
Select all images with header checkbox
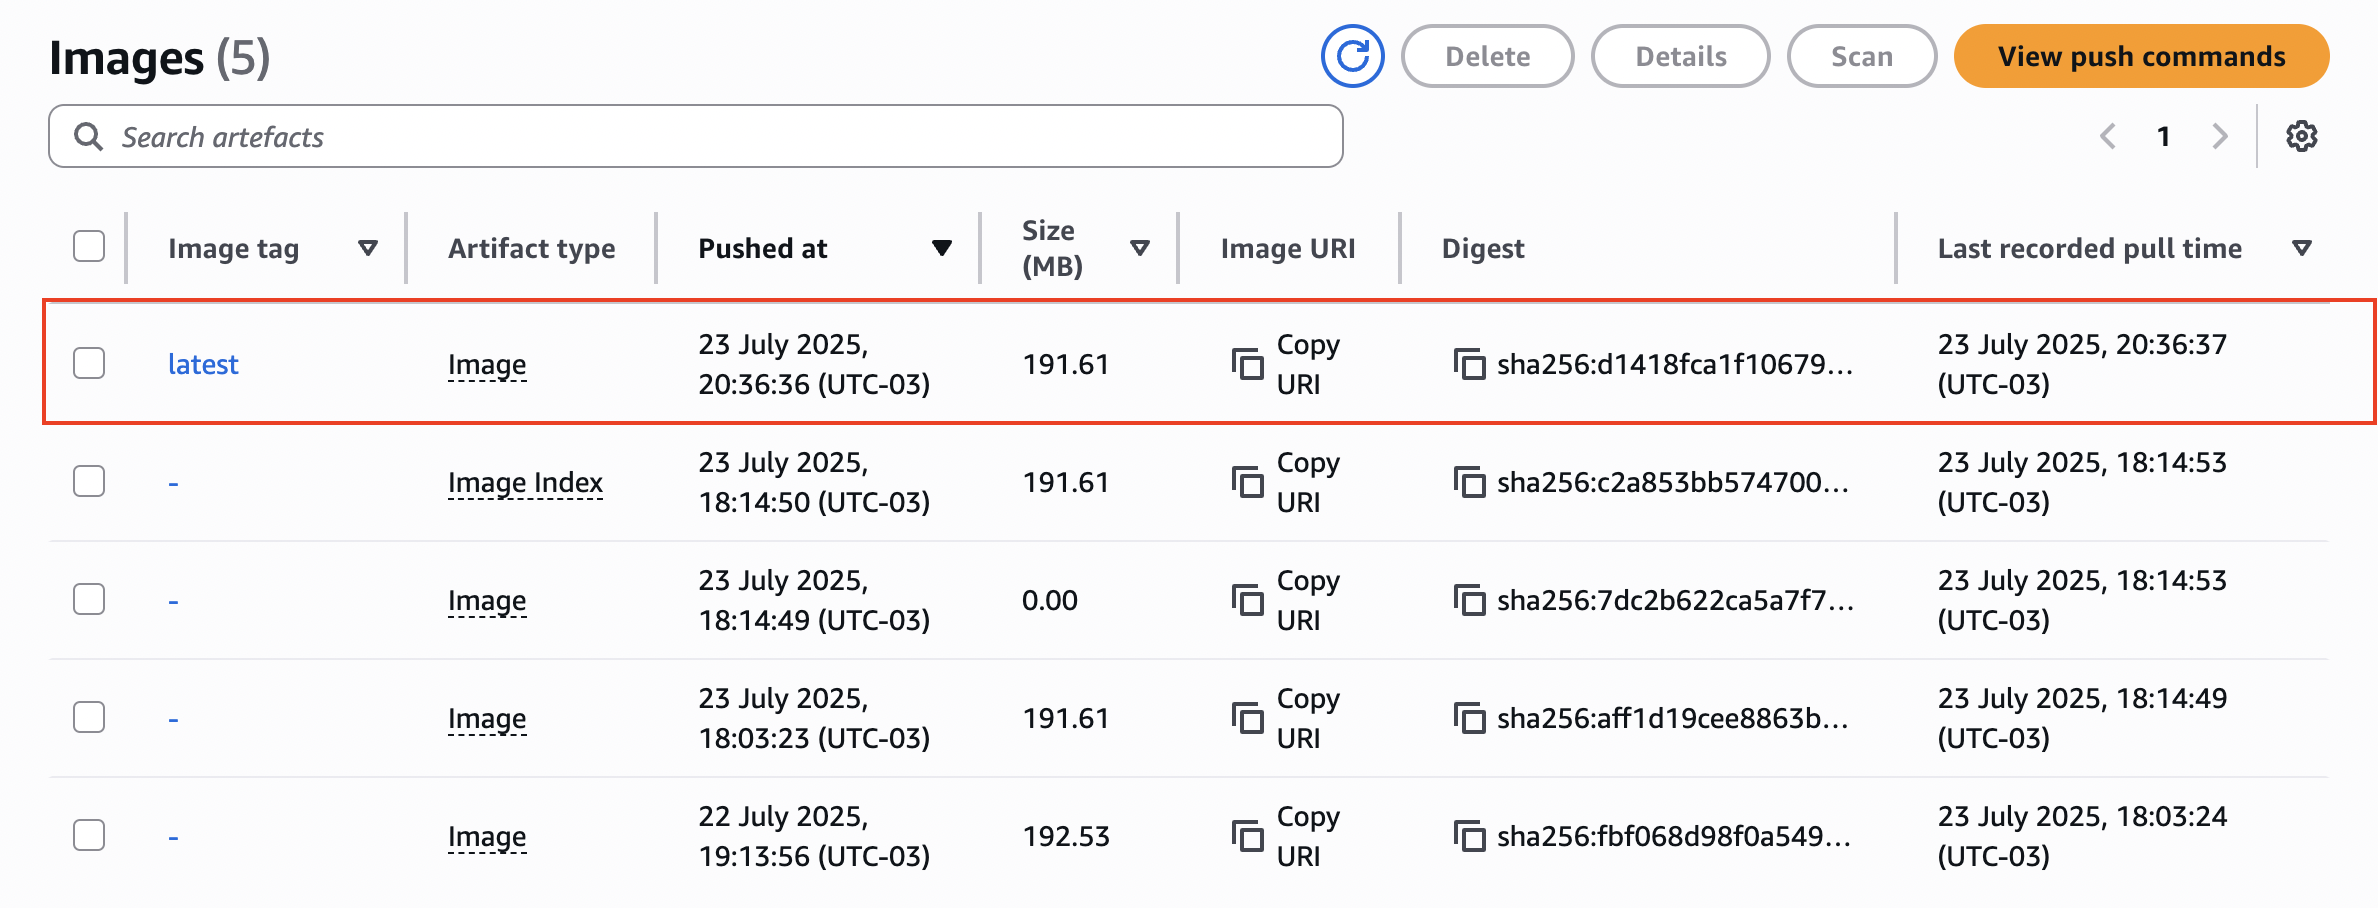click(x=89, y=246)
